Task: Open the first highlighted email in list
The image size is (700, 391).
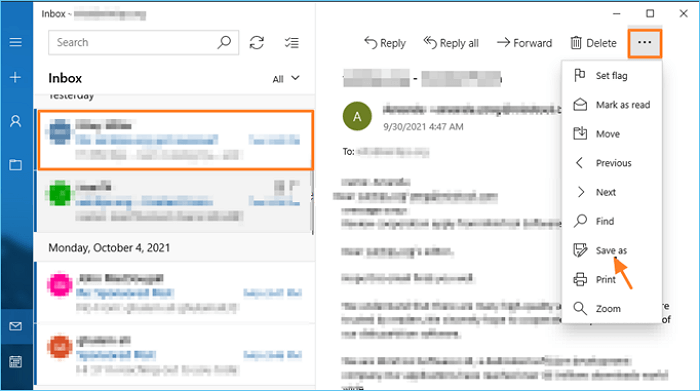Action: pos(176,140)
